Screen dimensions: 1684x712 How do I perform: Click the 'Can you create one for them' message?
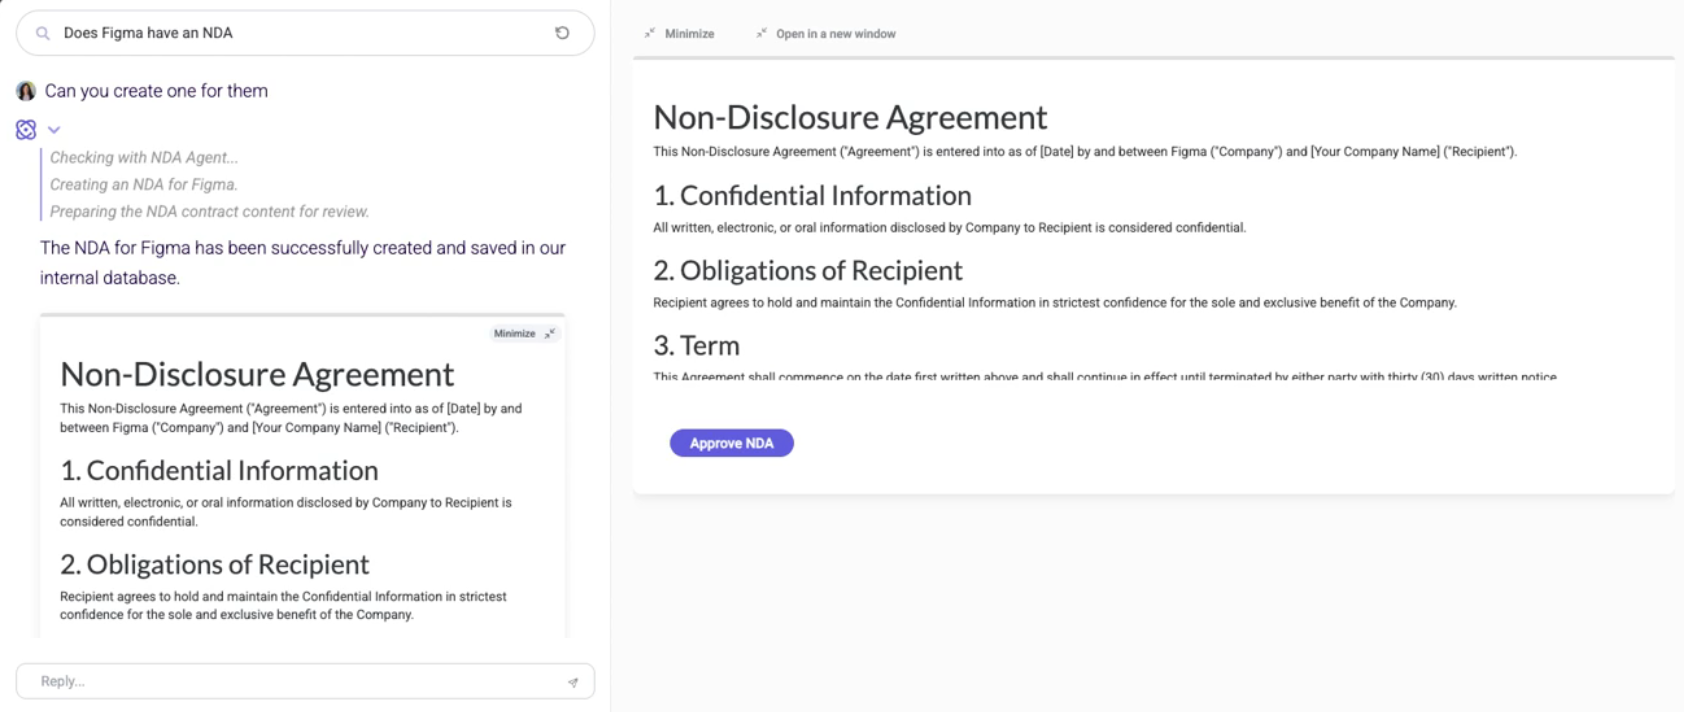pos(156,91)
